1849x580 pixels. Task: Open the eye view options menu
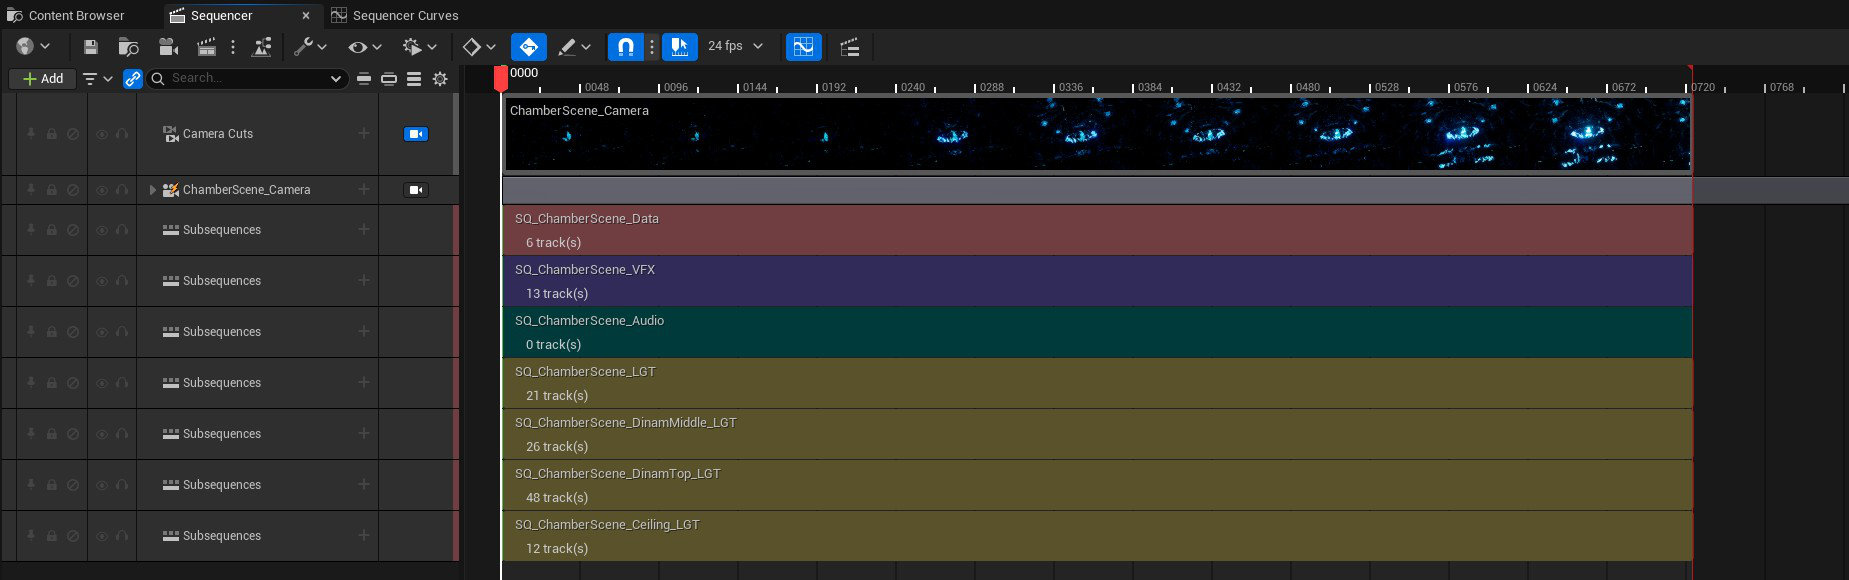(365, 47)
